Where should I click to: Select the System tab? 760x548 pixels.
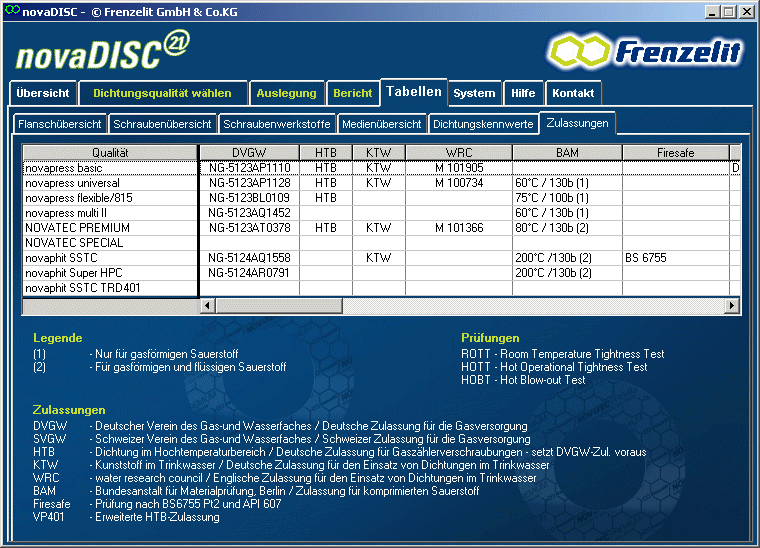474,93
